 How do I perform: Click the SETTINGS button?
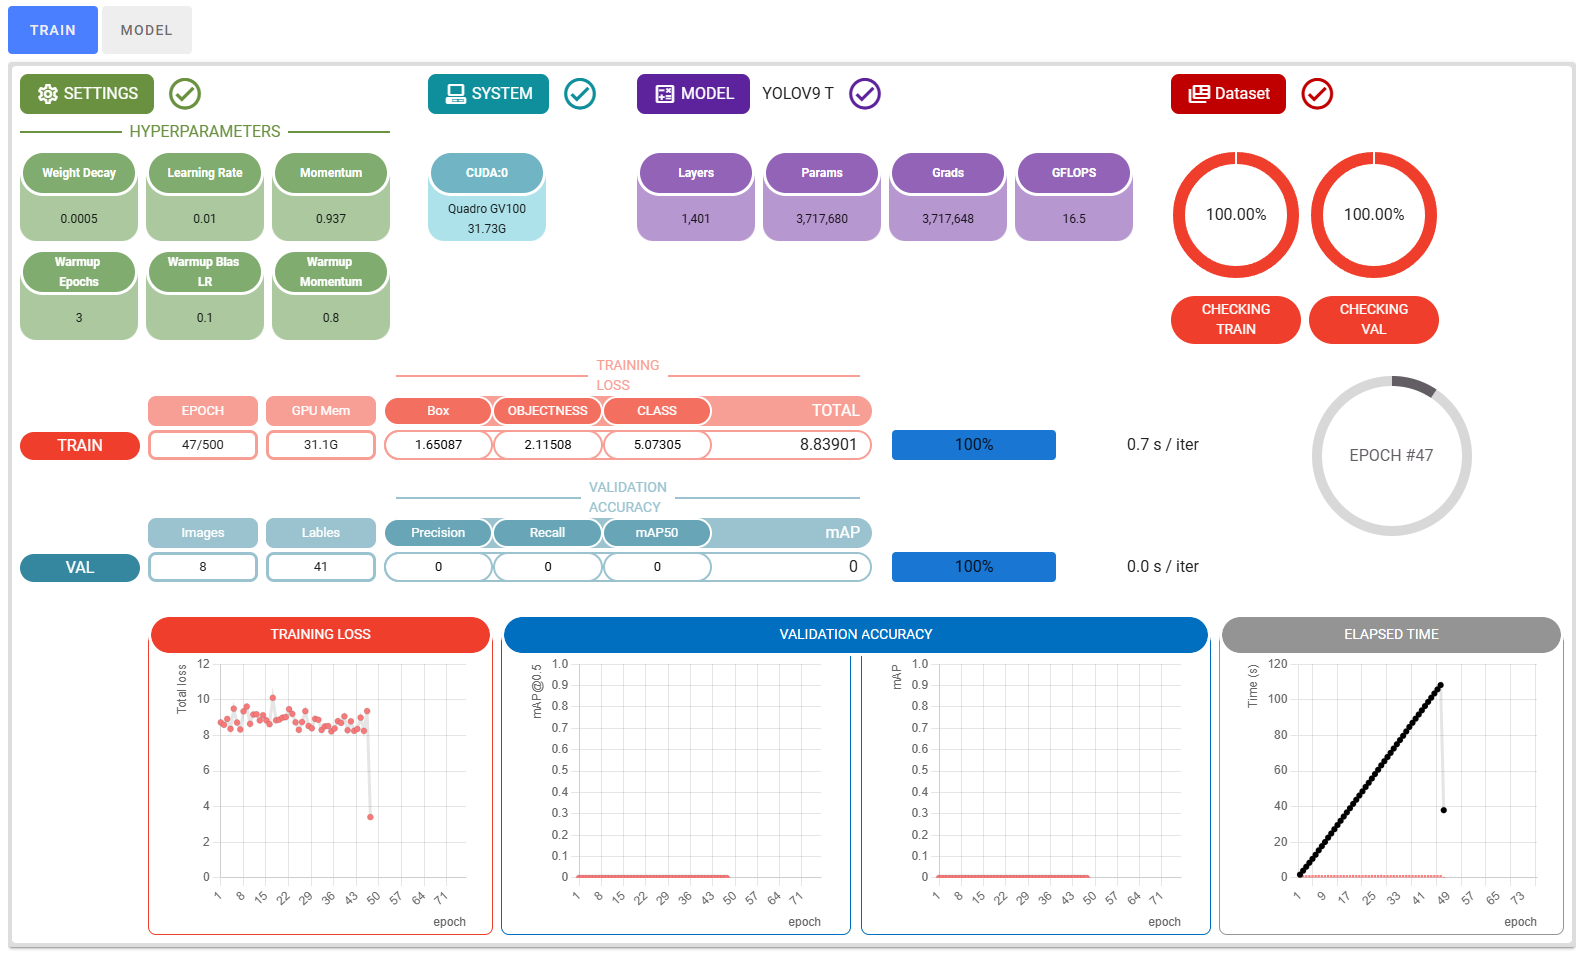tap(87, 94)
